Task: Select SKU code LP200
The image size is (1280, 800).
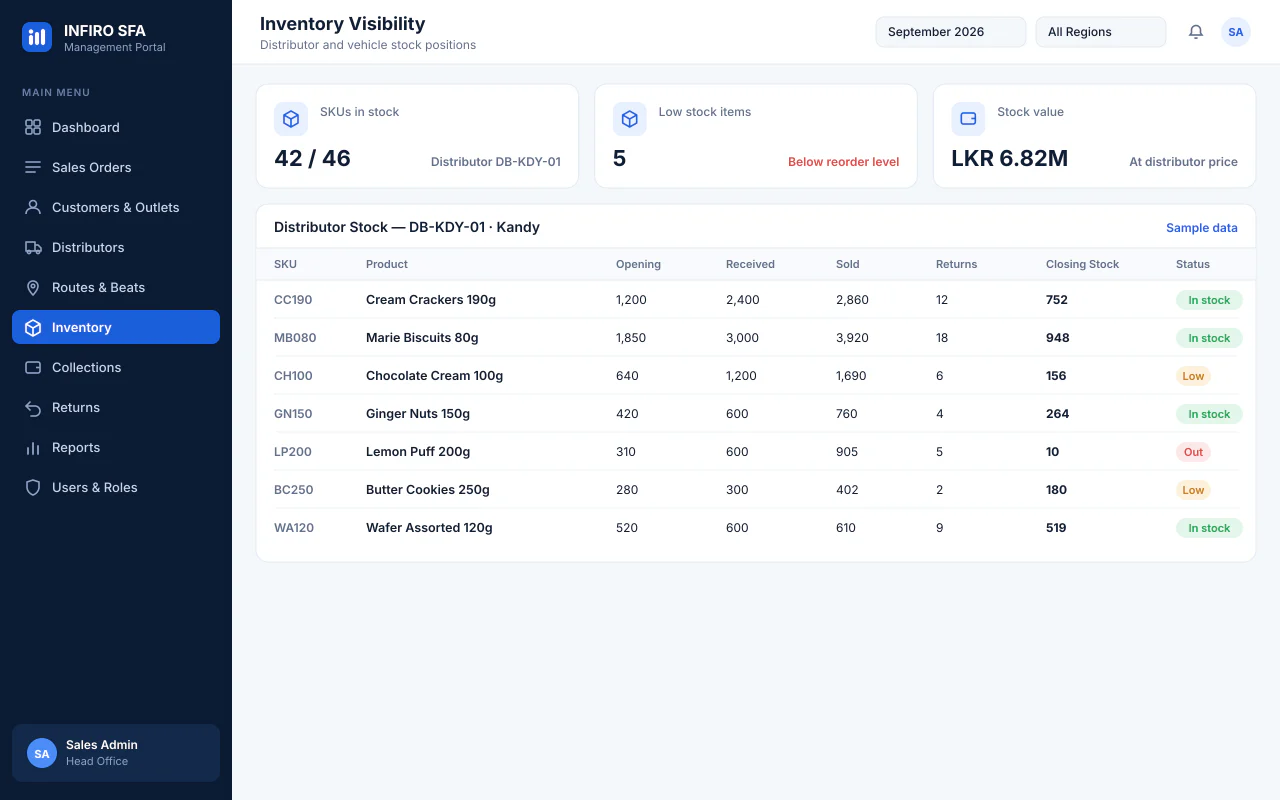Action: (x=293, y=452)
